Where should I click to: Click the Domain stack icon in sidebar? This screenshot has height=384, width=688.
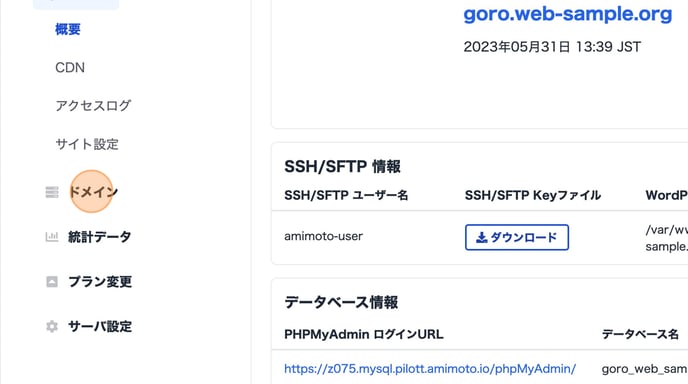[x=52, y=192]
